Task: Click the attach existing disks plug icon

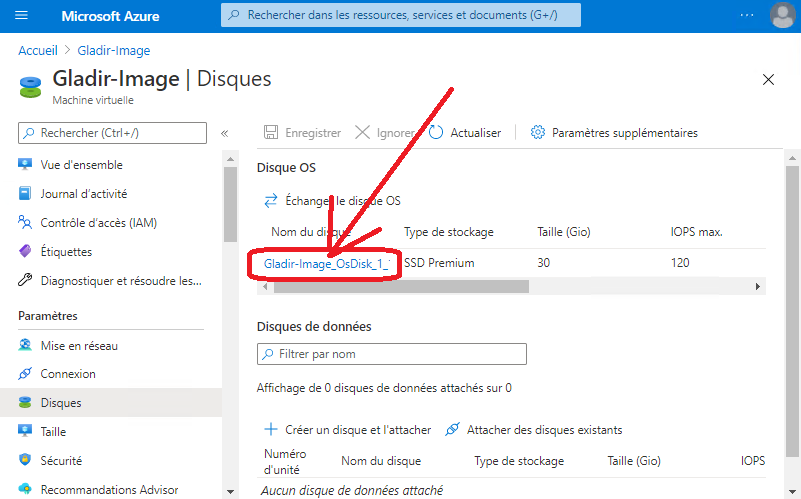Action: click(x=452, y=429)
